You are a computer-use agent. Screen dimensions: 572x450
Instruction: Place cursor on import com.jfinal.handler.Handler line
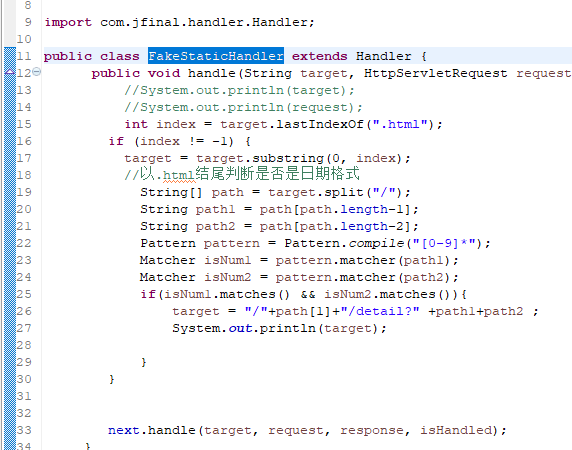179,22
